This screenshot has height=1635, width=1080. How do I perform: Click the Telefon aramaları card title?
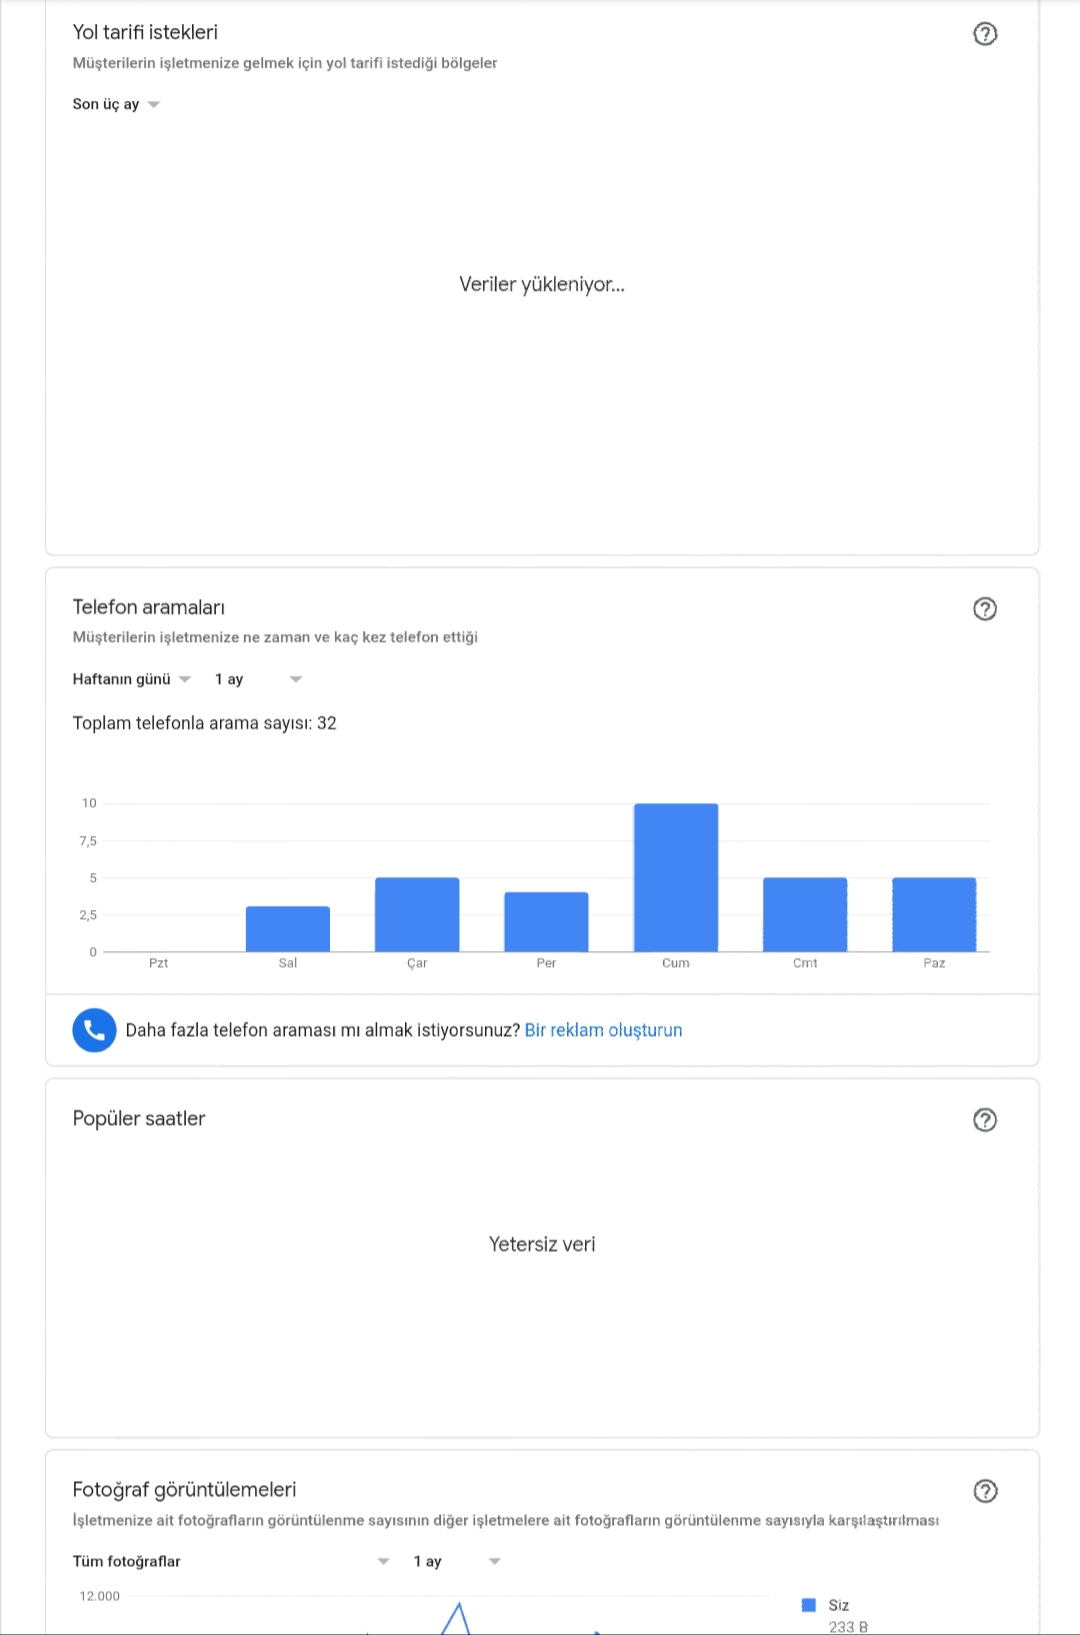click(x=149, y=607)
